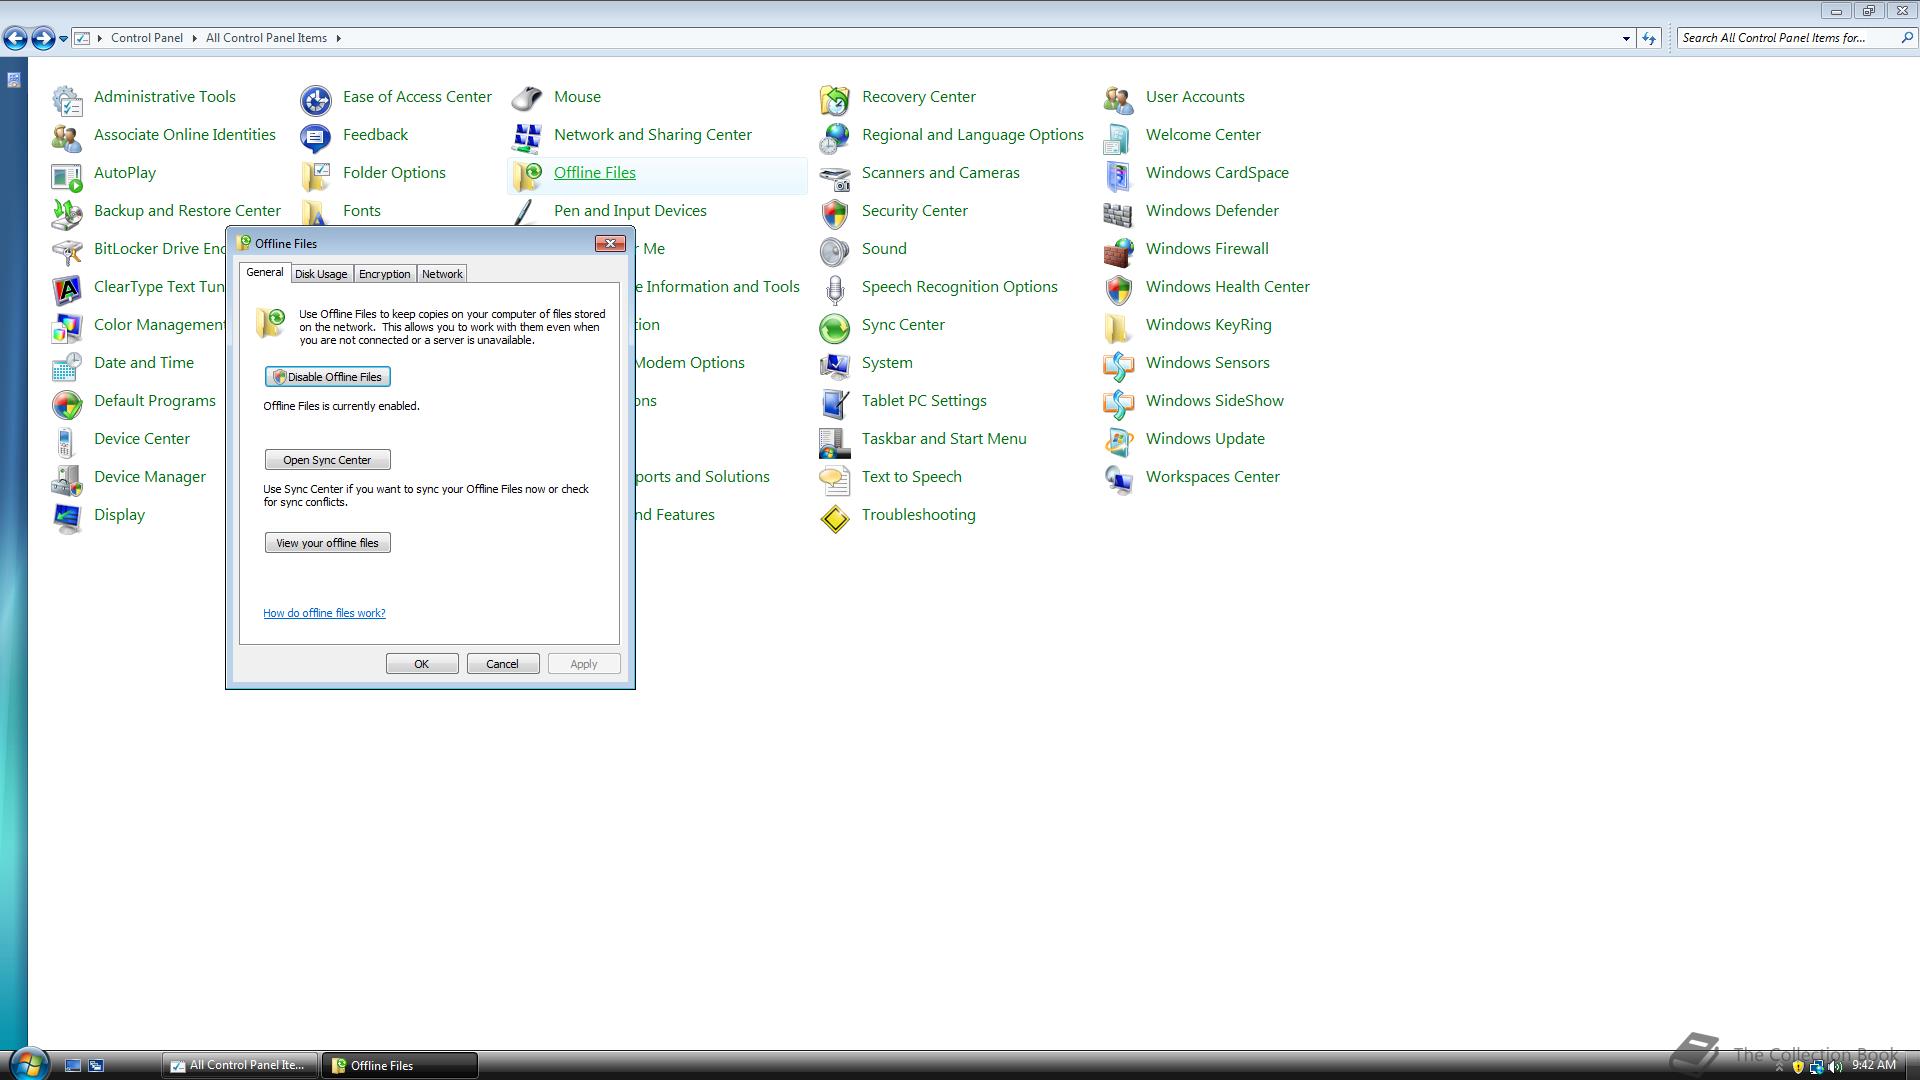Image resolution: width=1920 pixels, height=1080 pixels.
Task: Open the Taskbar and Start Menu link
Action: point(943,439)
